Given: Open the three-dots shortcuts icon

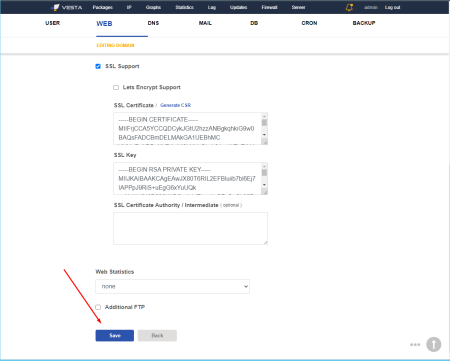Looking at the screenshot, I should point(415,345).
